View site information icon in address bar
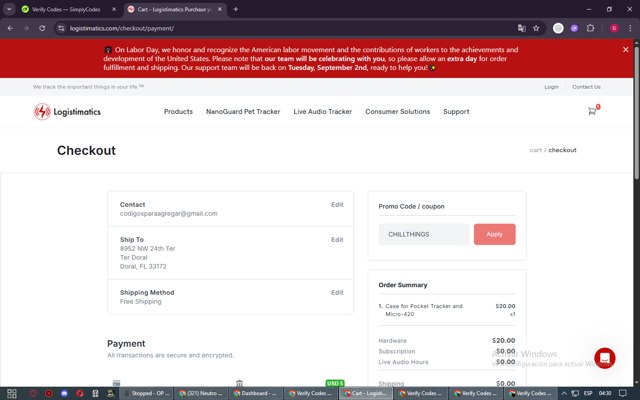This screenshot has height=400, width=640. (61, 28)
